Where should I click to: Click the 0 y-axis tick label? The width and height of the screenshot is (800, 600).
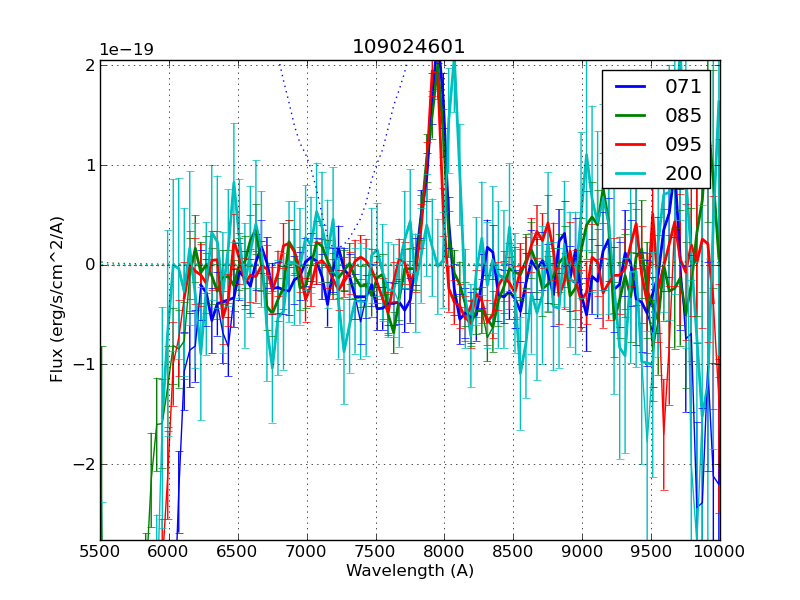pos(89,265)
